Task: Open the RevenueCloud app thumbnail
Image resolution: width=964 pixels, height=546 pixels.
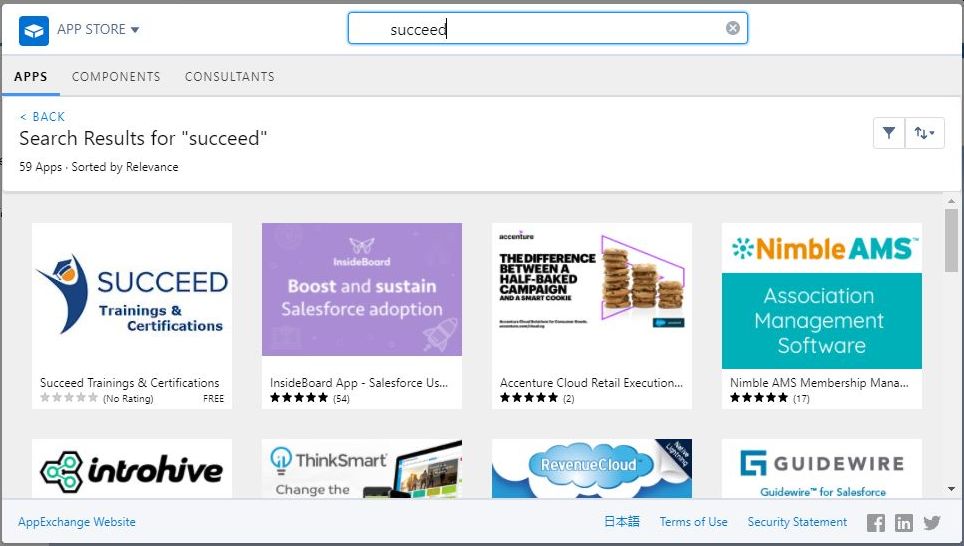Action: point(591,469)
